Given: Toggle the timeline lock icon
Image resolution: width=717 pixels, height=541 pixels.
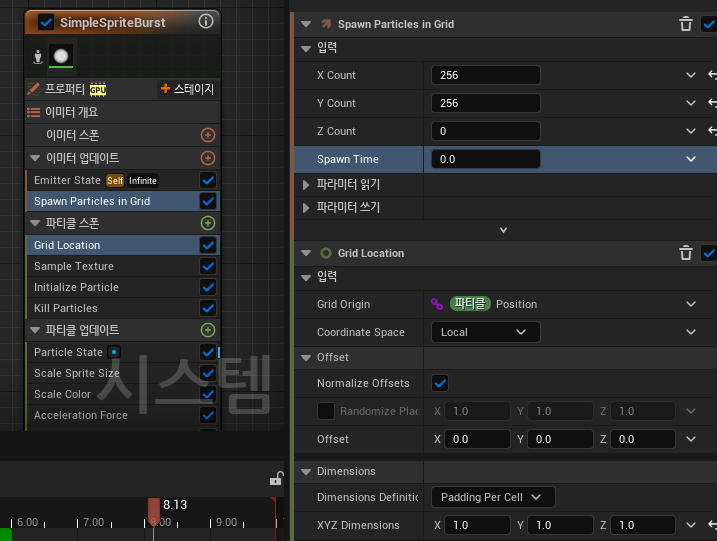Looking at the screenshot, I should click(x=276, y=478).
